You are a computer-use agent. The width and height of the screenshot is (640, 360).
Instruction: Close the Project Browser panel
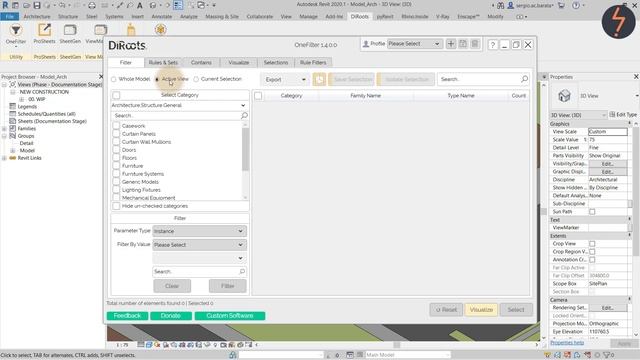101,76
